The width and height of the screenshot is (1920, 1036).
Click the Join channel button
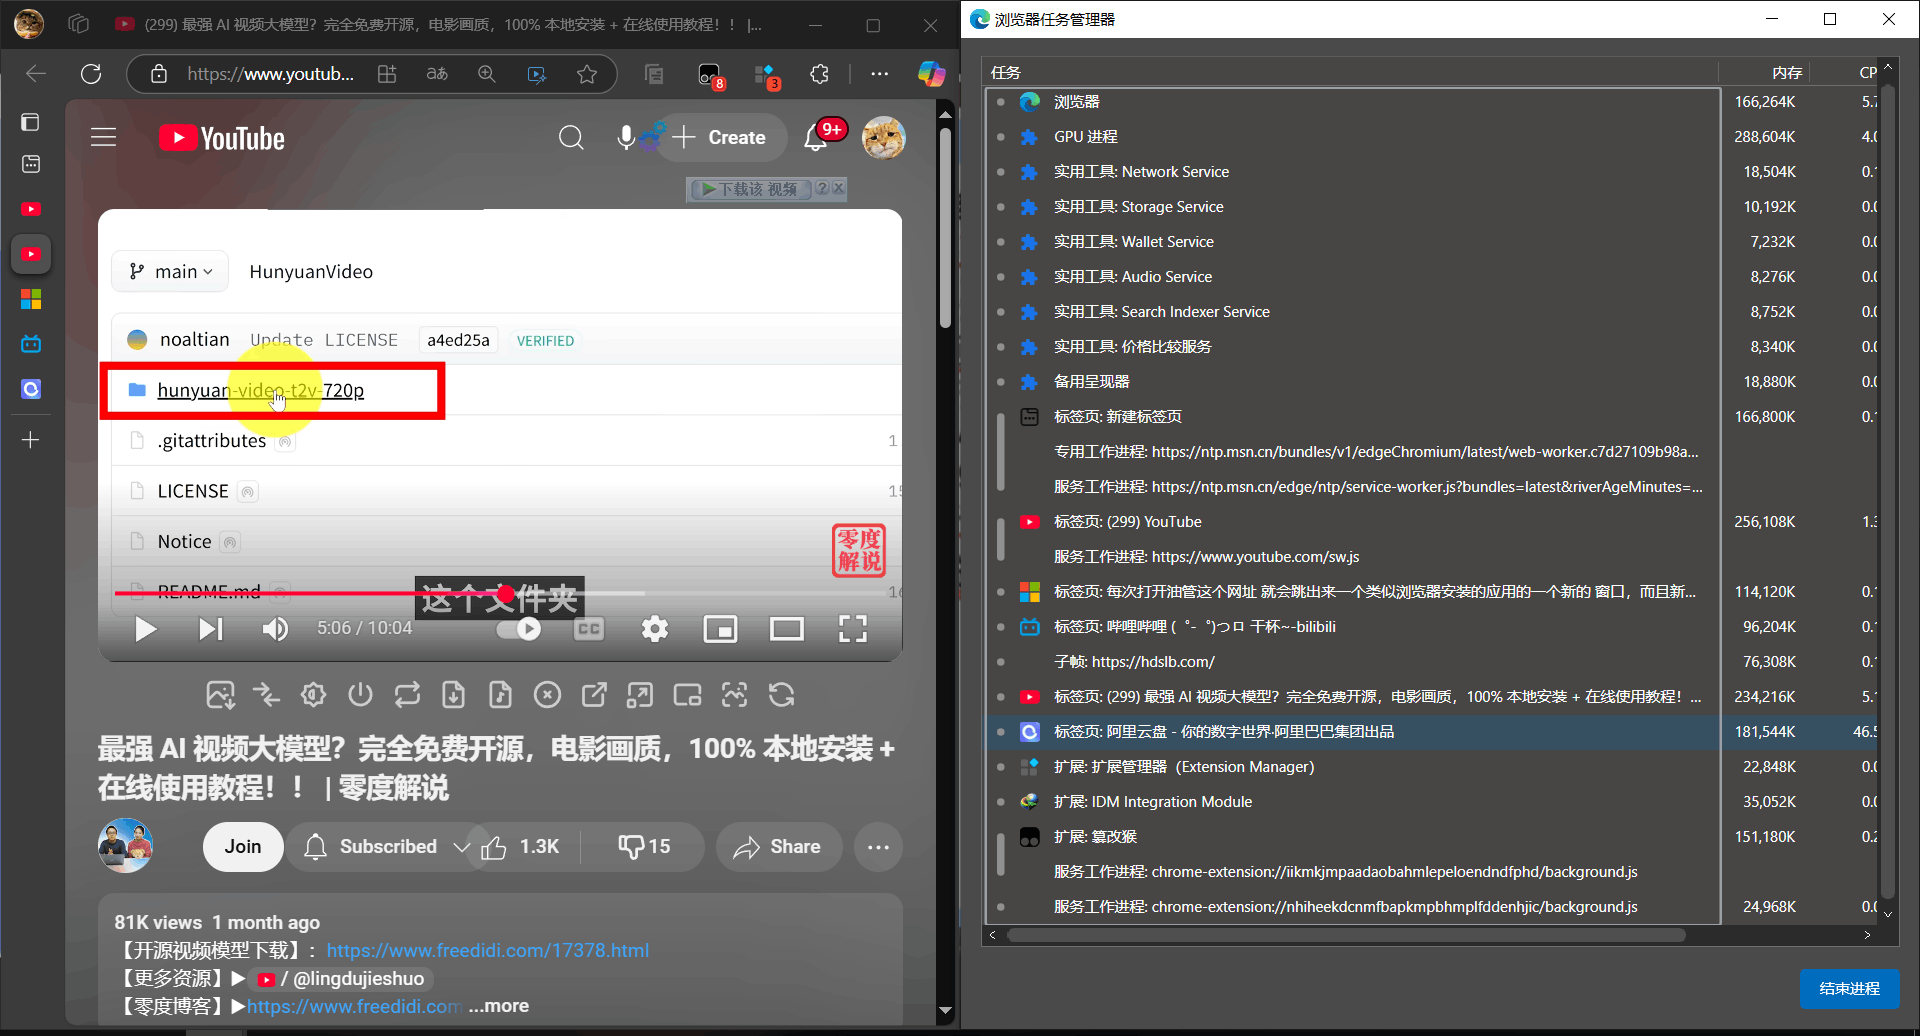[243, 847]
